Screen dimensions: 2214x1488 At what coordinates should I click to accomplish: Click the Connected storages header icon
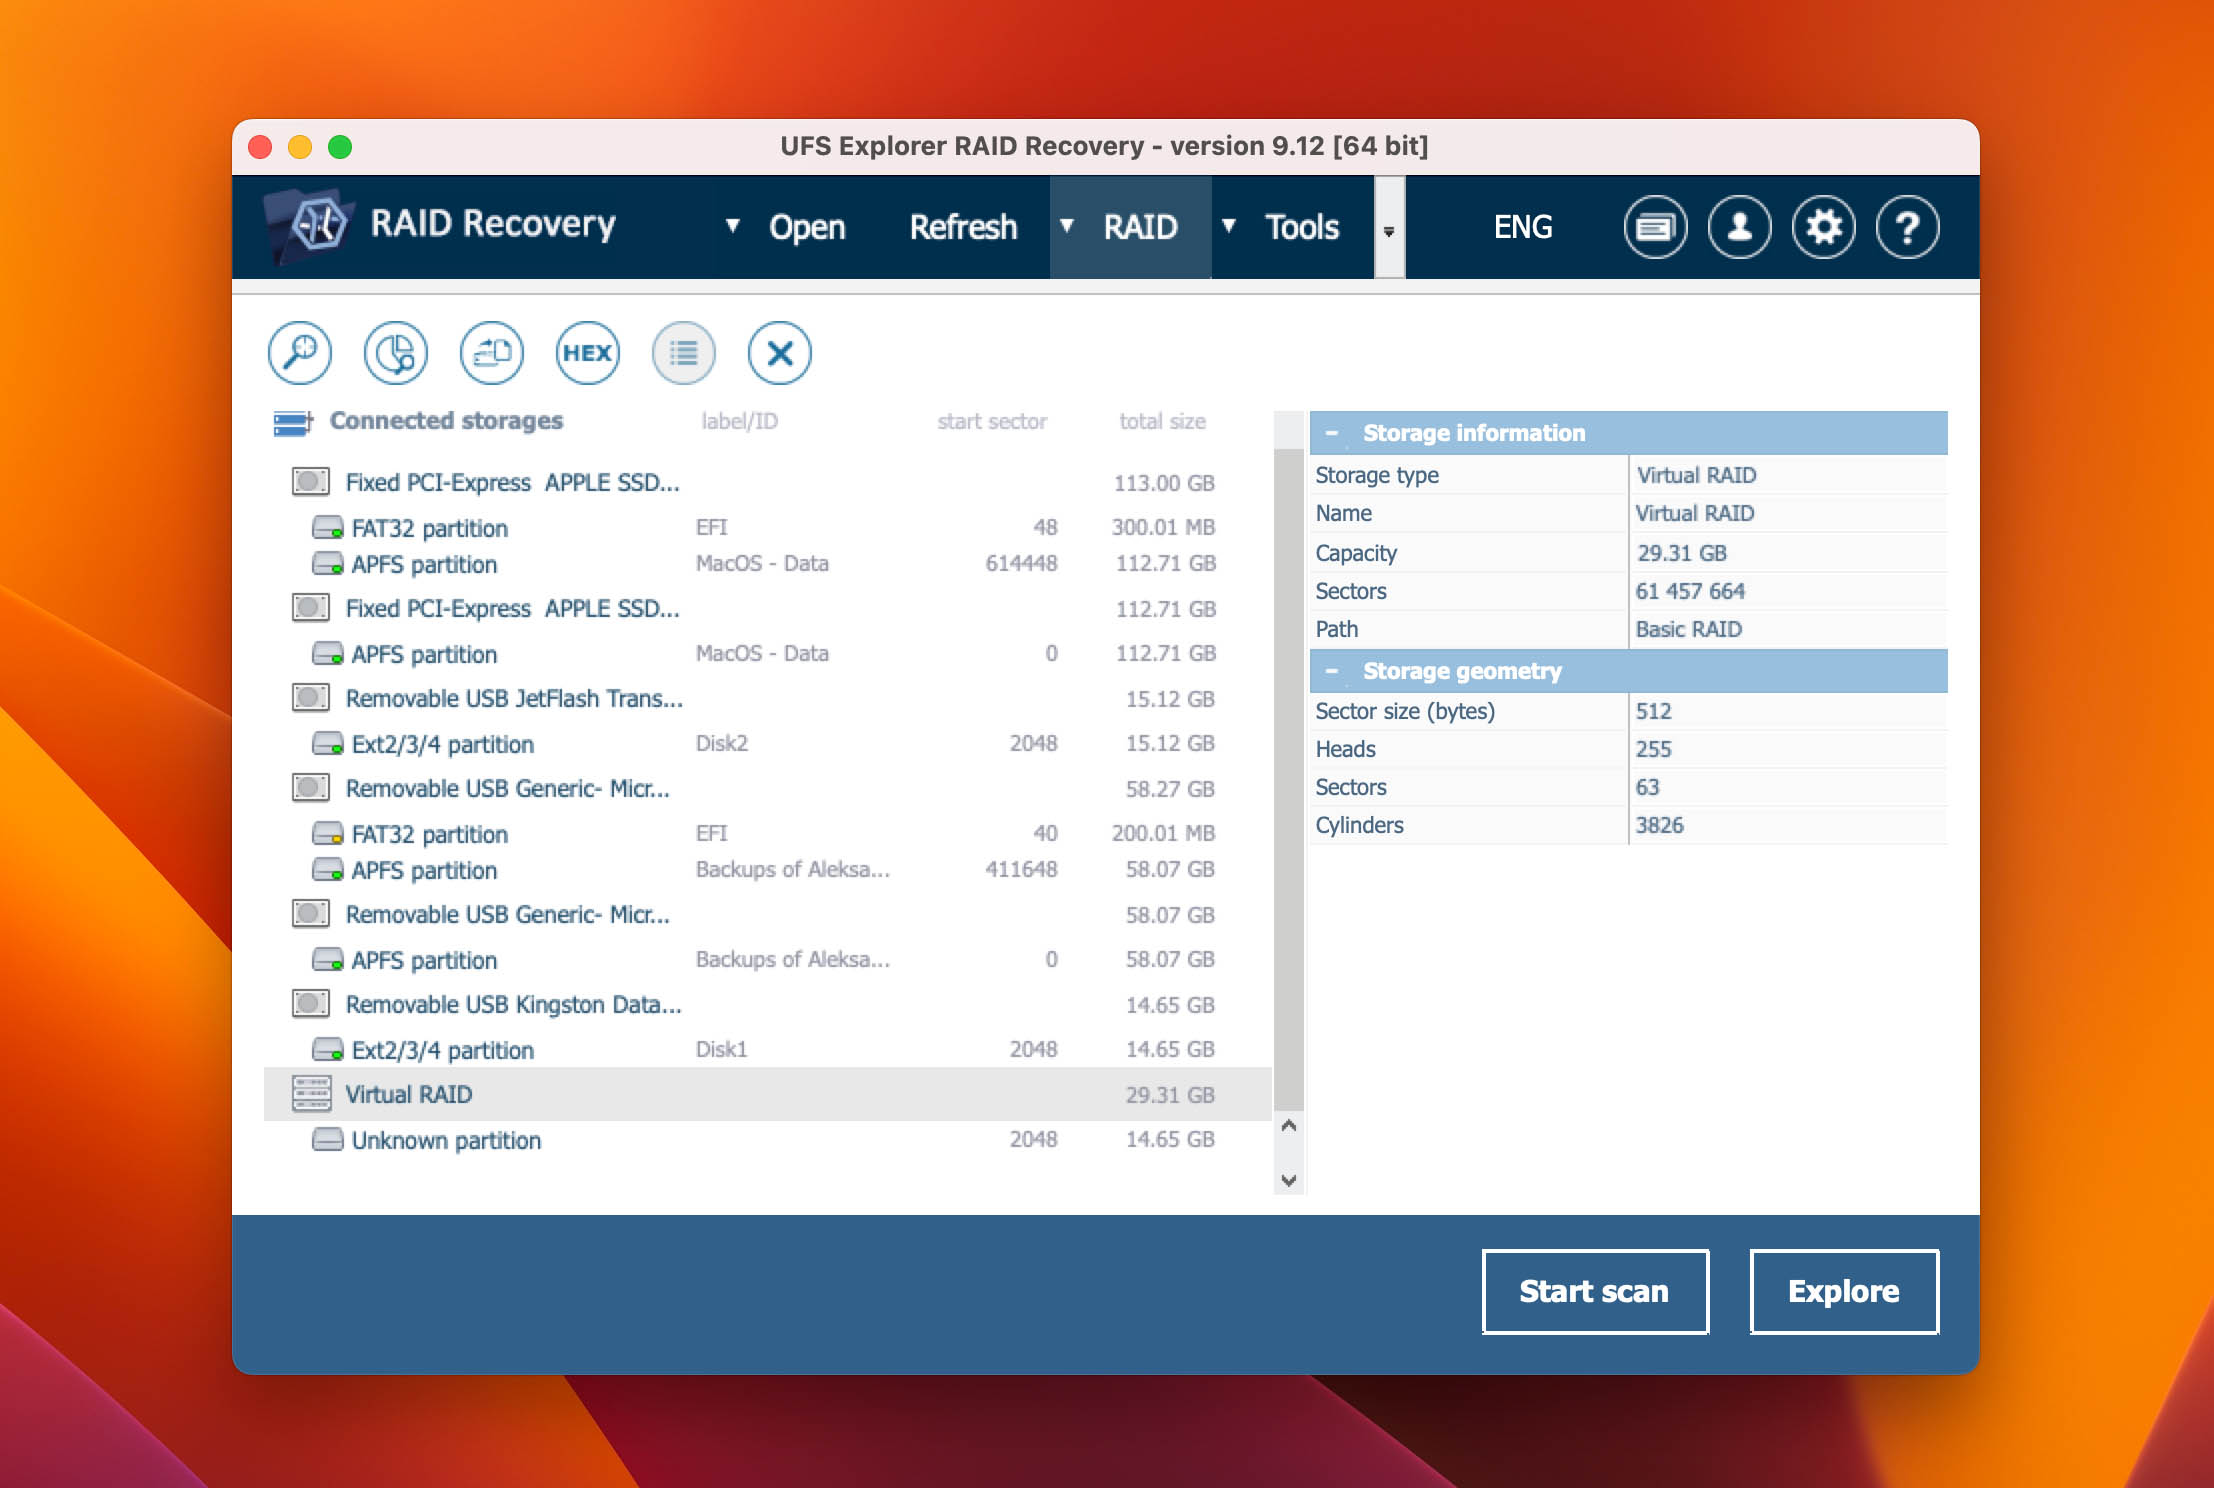pyautogui.click(x=294, y=422)
